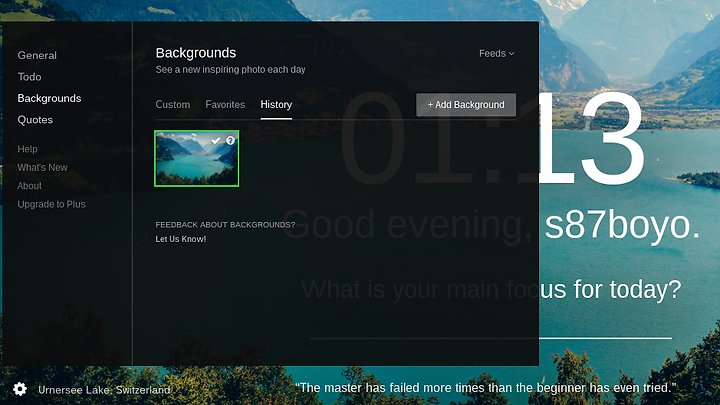720x405 pixels.
Task: Click the large clock display
Action: 492,137
